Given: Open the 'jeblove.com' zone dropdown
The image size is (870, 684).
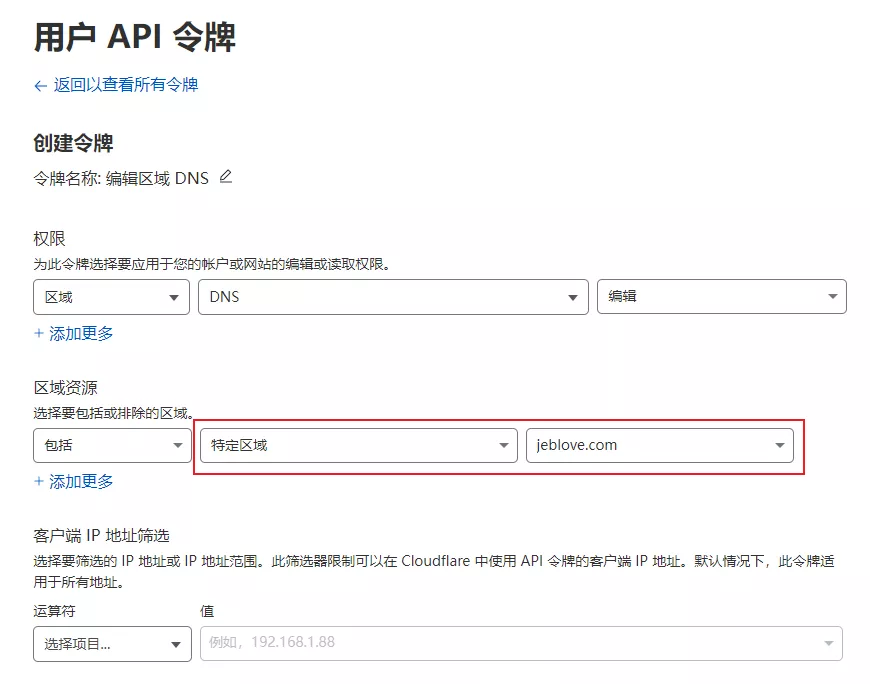Looking at the screenshot, I should [660, 445].
